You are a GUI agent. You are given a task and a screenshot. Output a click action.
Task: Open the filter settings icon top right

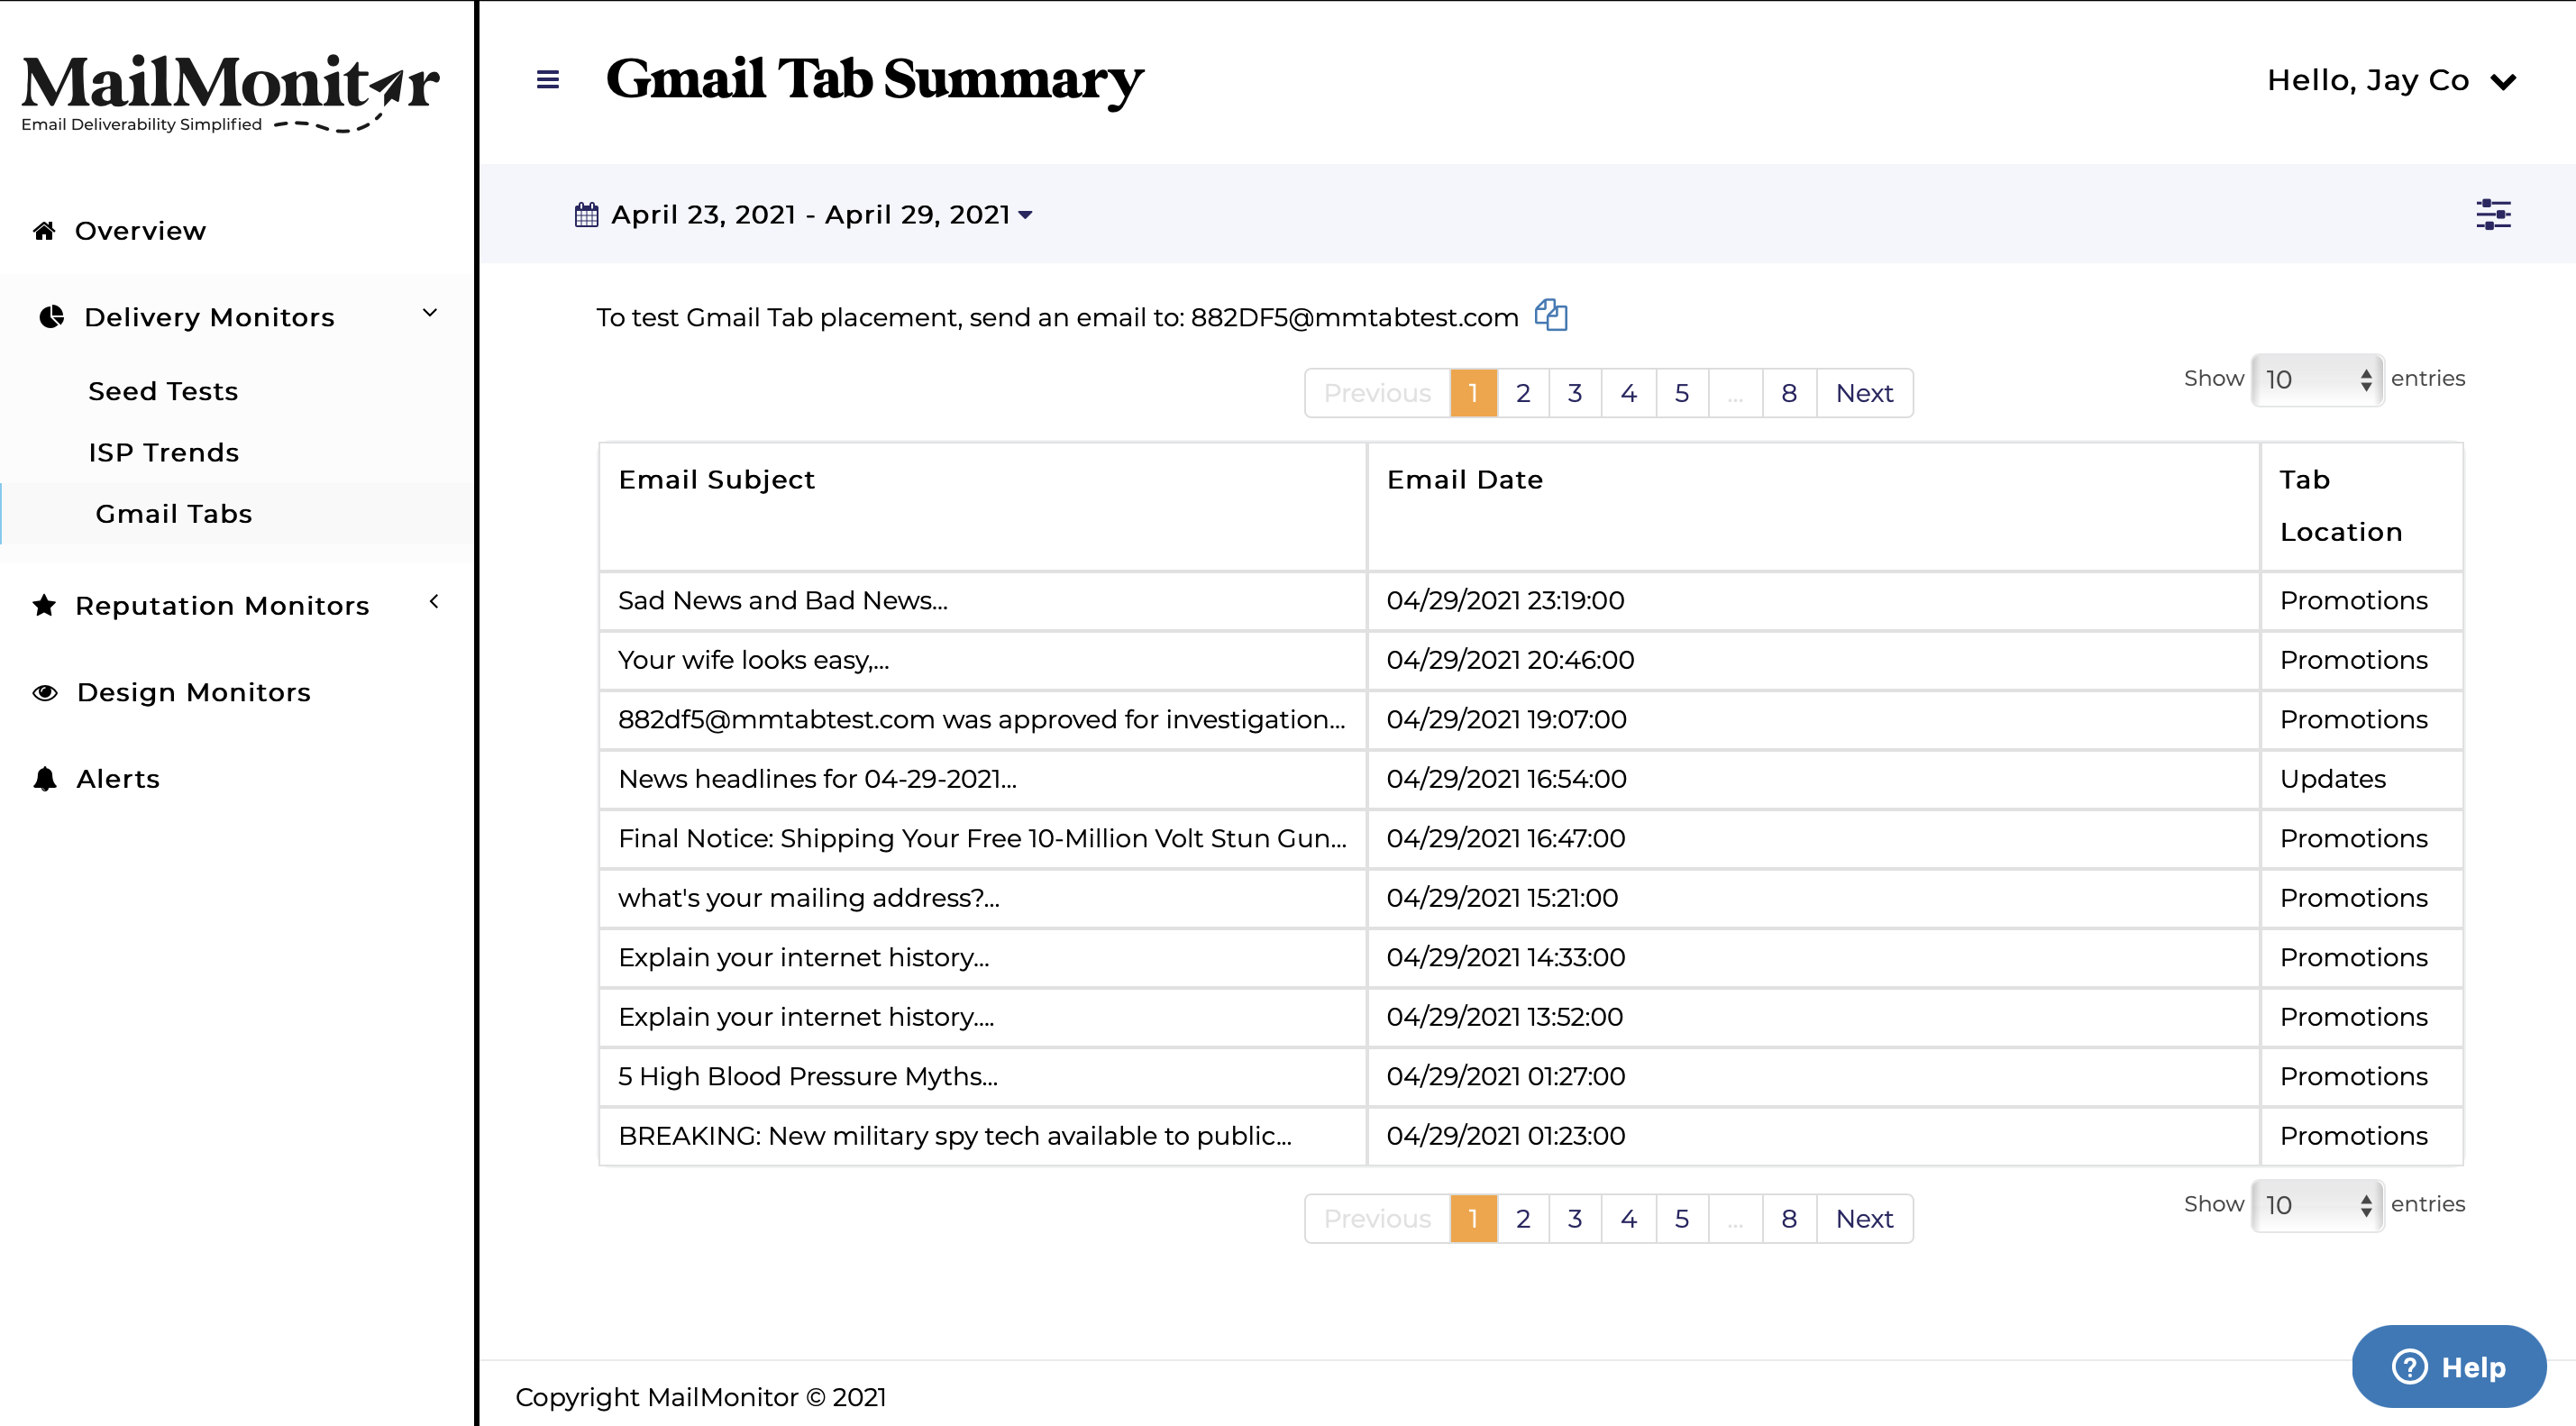[x=2493, y=214]
